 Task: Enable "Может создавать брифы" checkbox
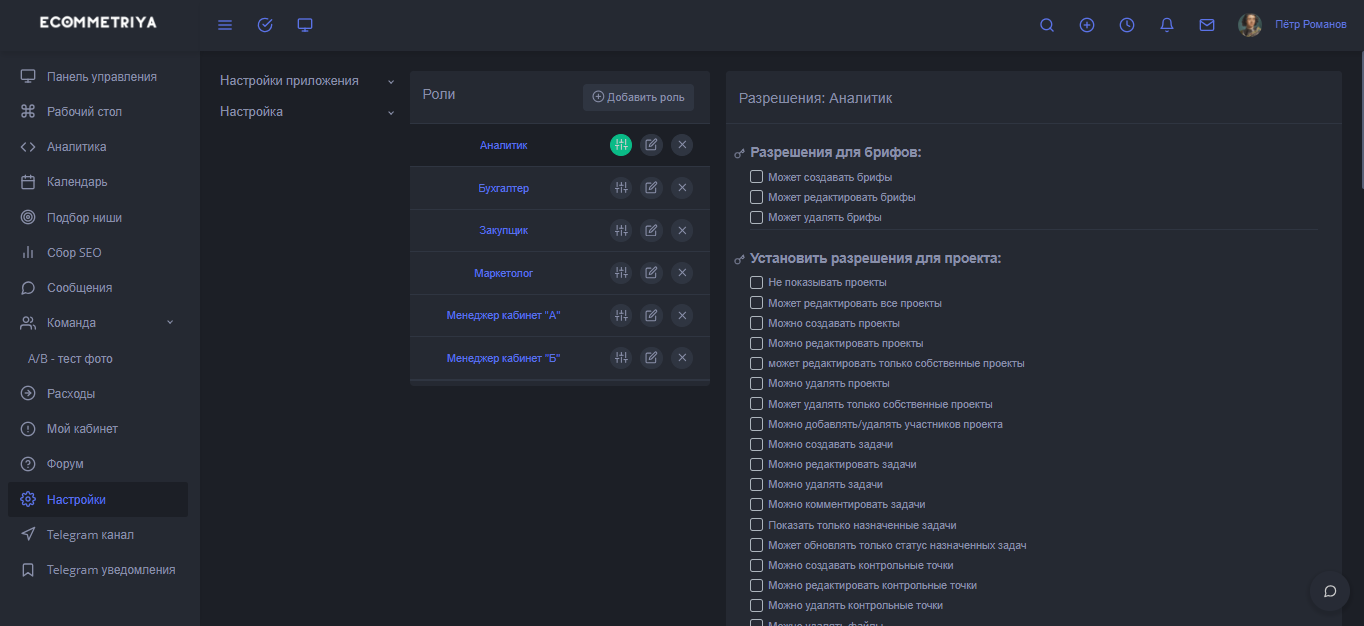point(757,177)
